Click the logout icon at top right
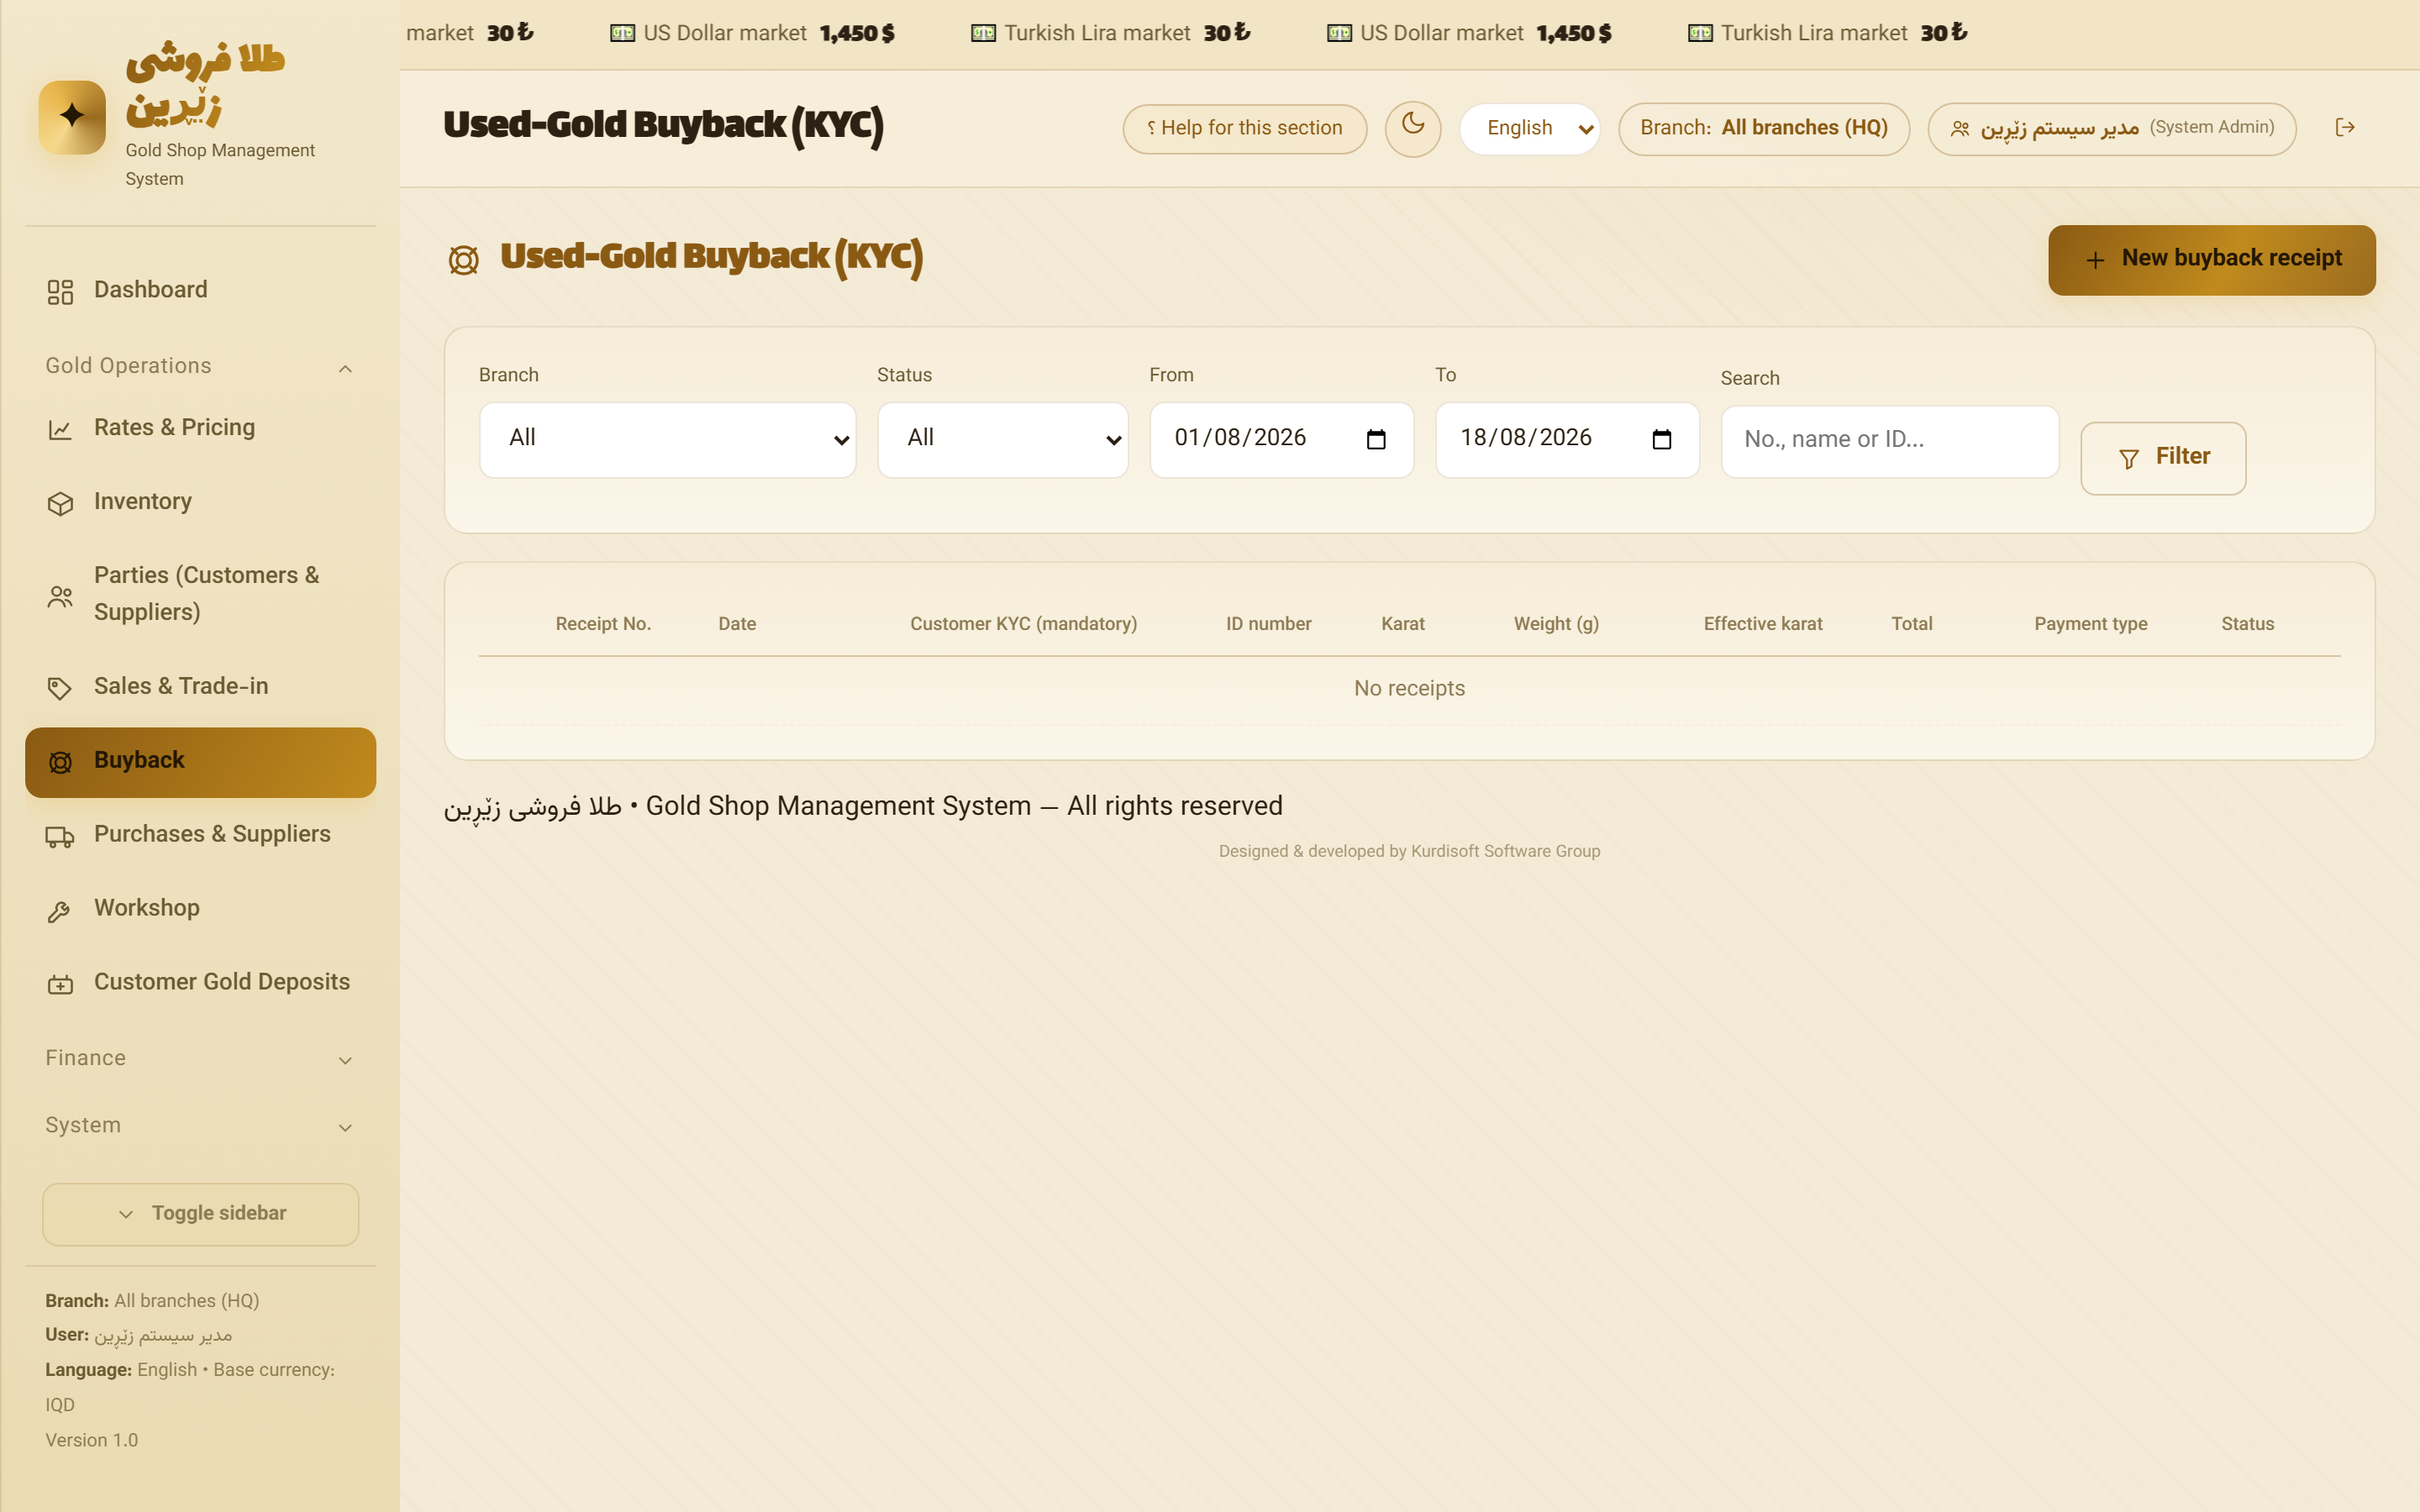The width and height of the screenshot is (2420, 1512). 2345,127
